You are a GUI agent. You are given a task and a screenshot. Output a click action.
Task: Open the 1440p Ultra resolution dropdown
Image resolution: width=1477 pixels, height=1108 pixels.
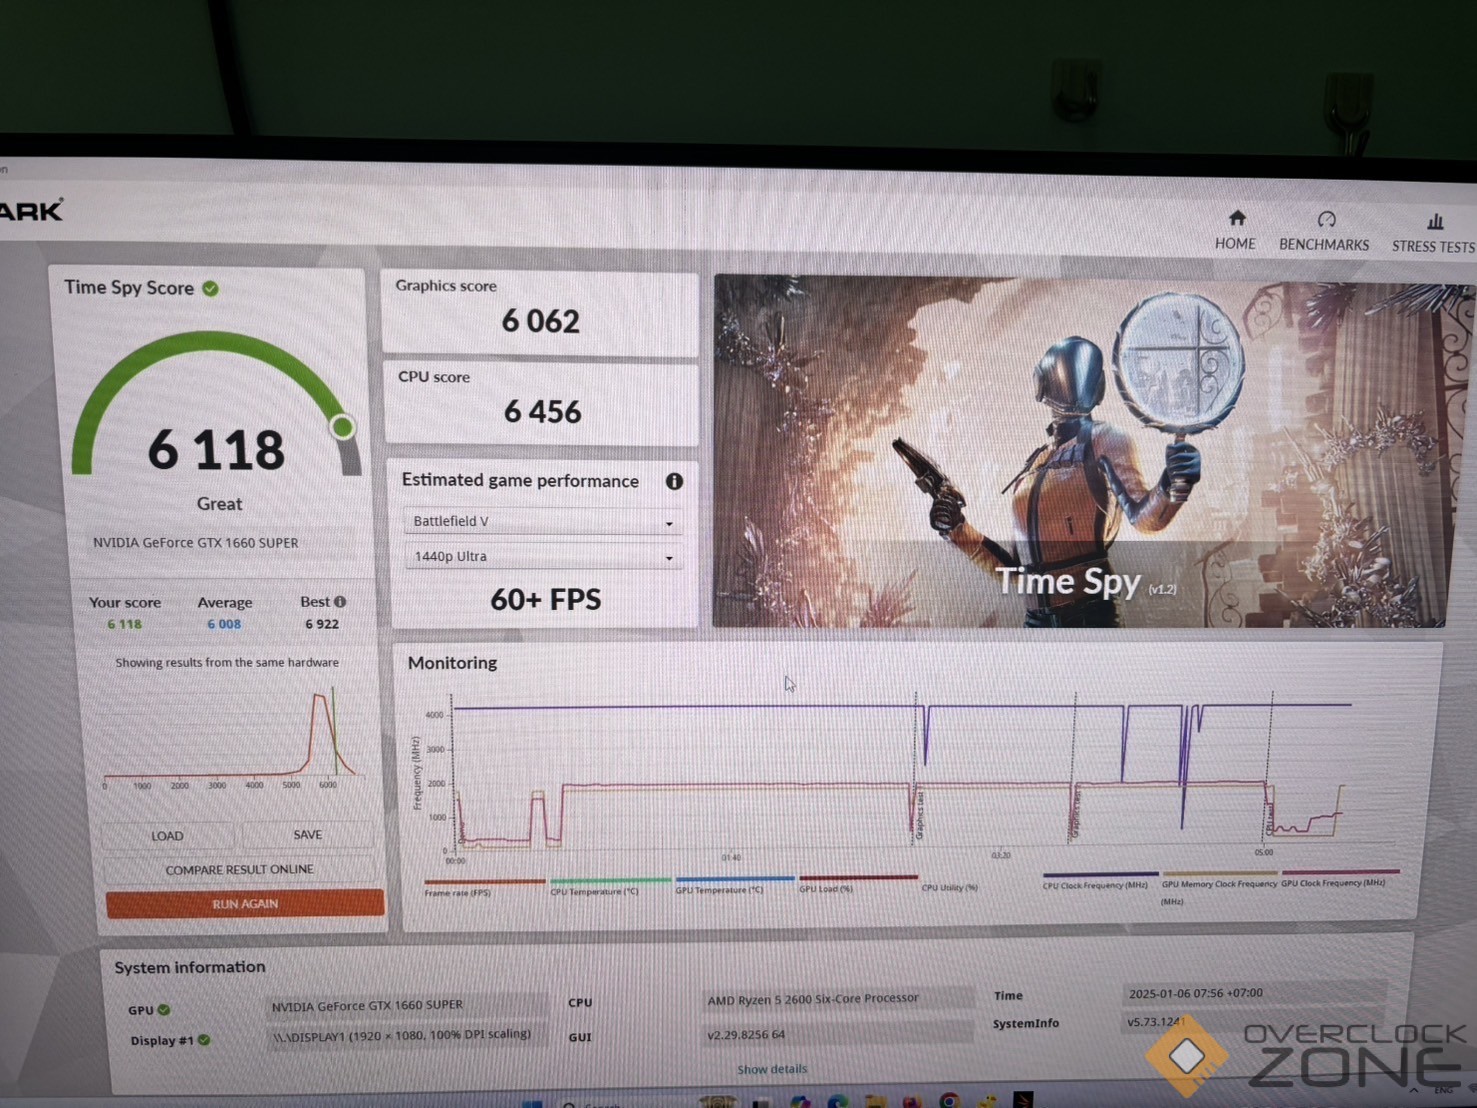point(543,557)
